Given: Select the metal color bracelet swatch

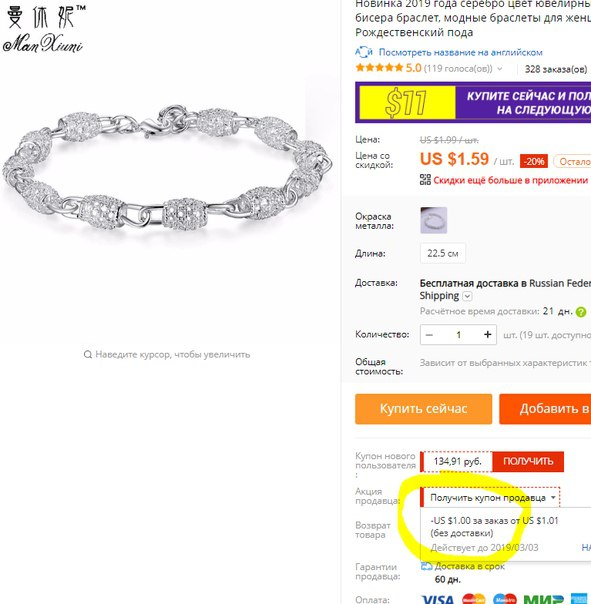Looking at the screenshot, I should coord(433,220).
